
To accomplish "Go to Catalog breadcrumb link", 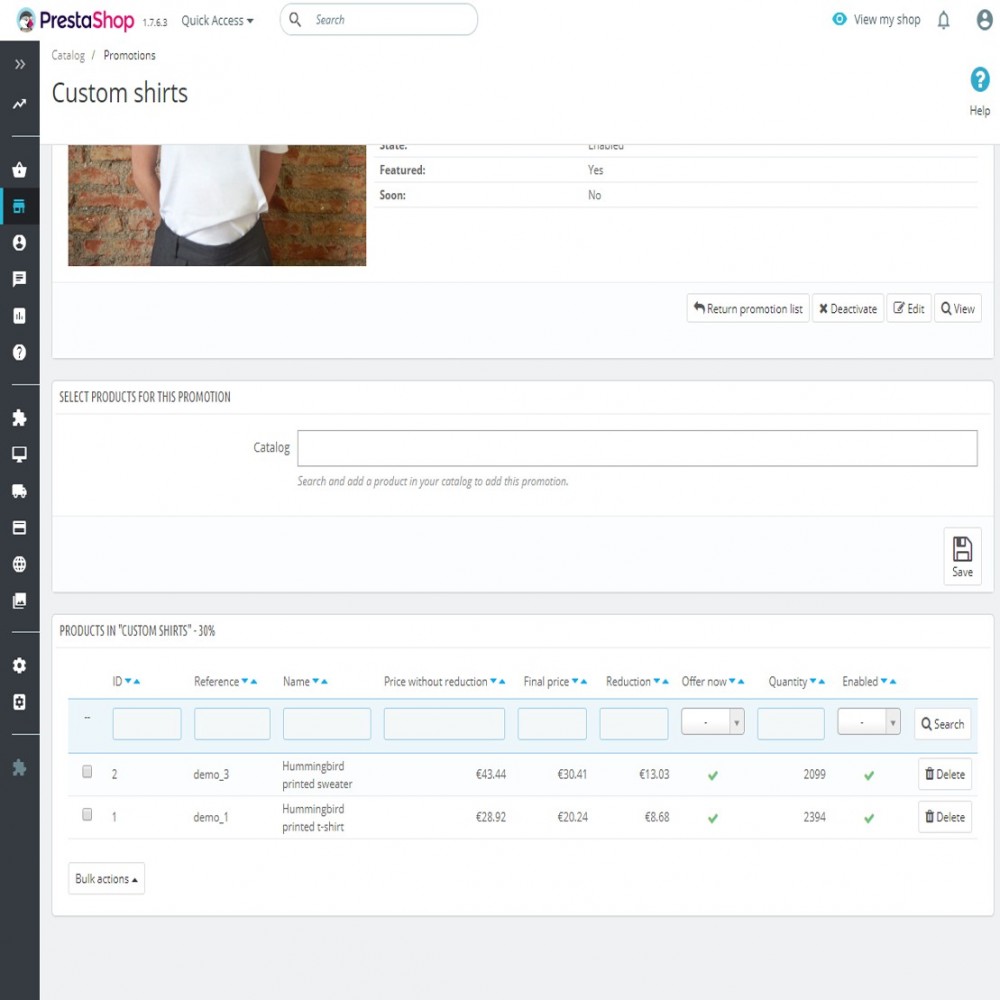I will (68, 56).
